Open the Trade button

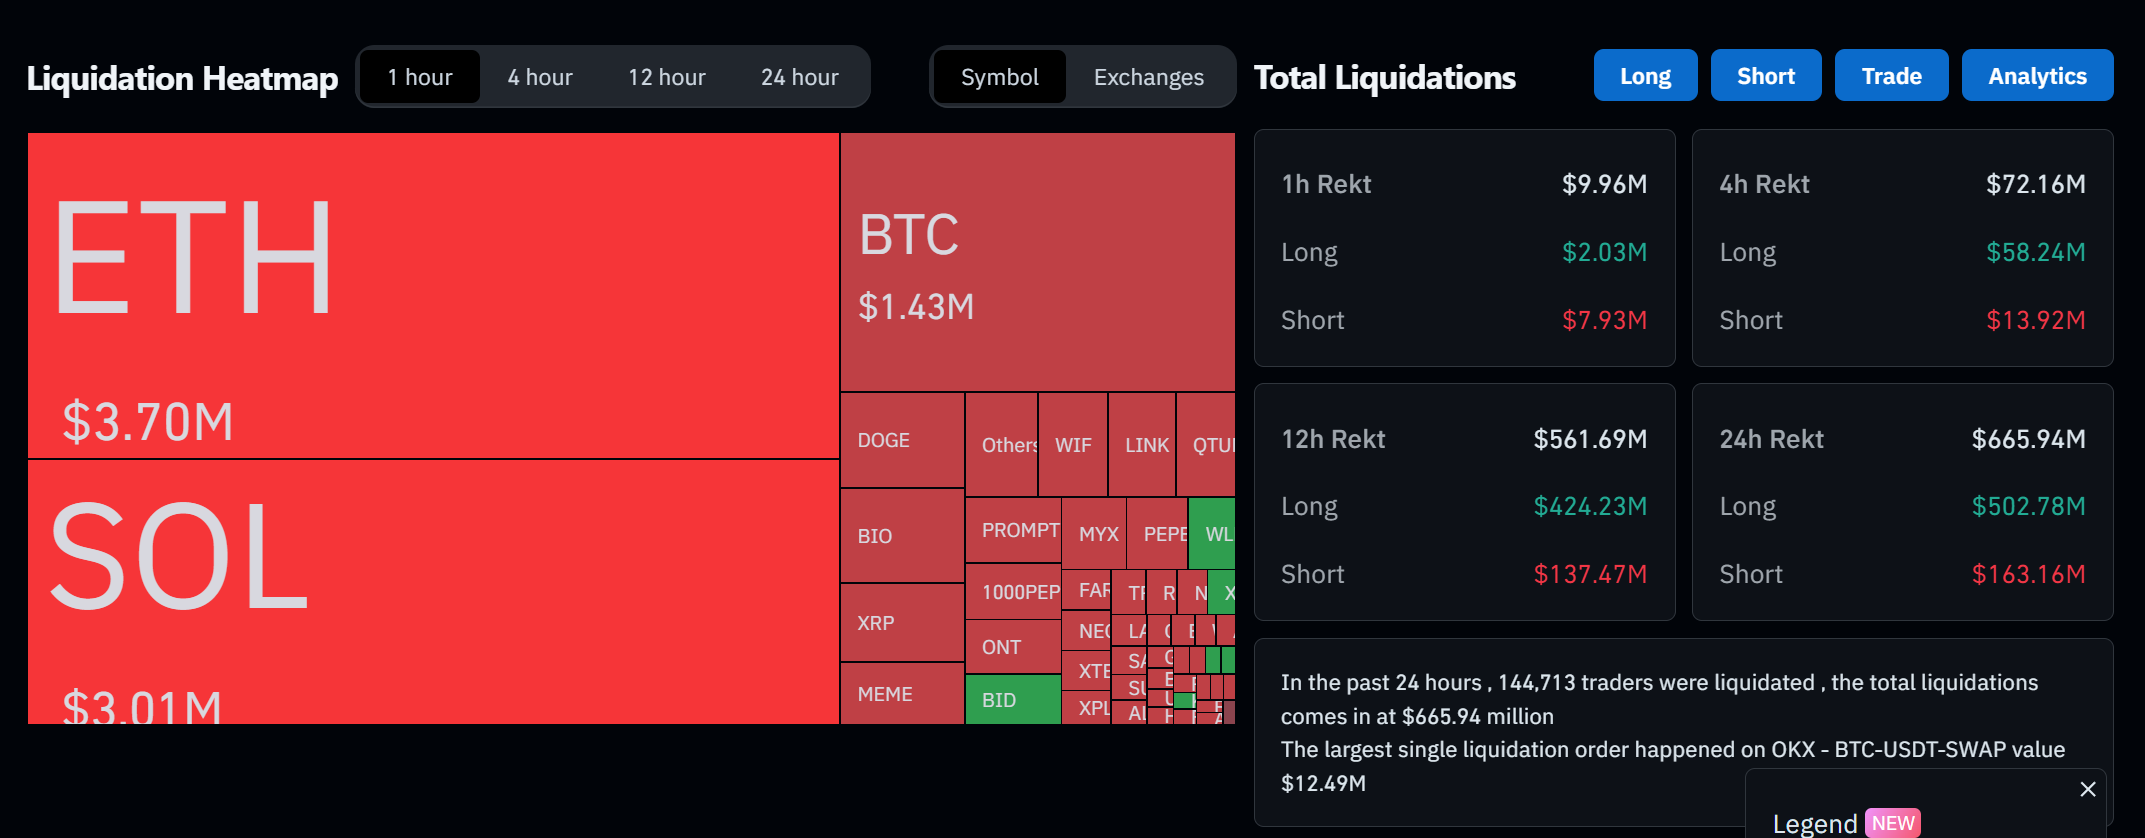(x=1891, y=76)
